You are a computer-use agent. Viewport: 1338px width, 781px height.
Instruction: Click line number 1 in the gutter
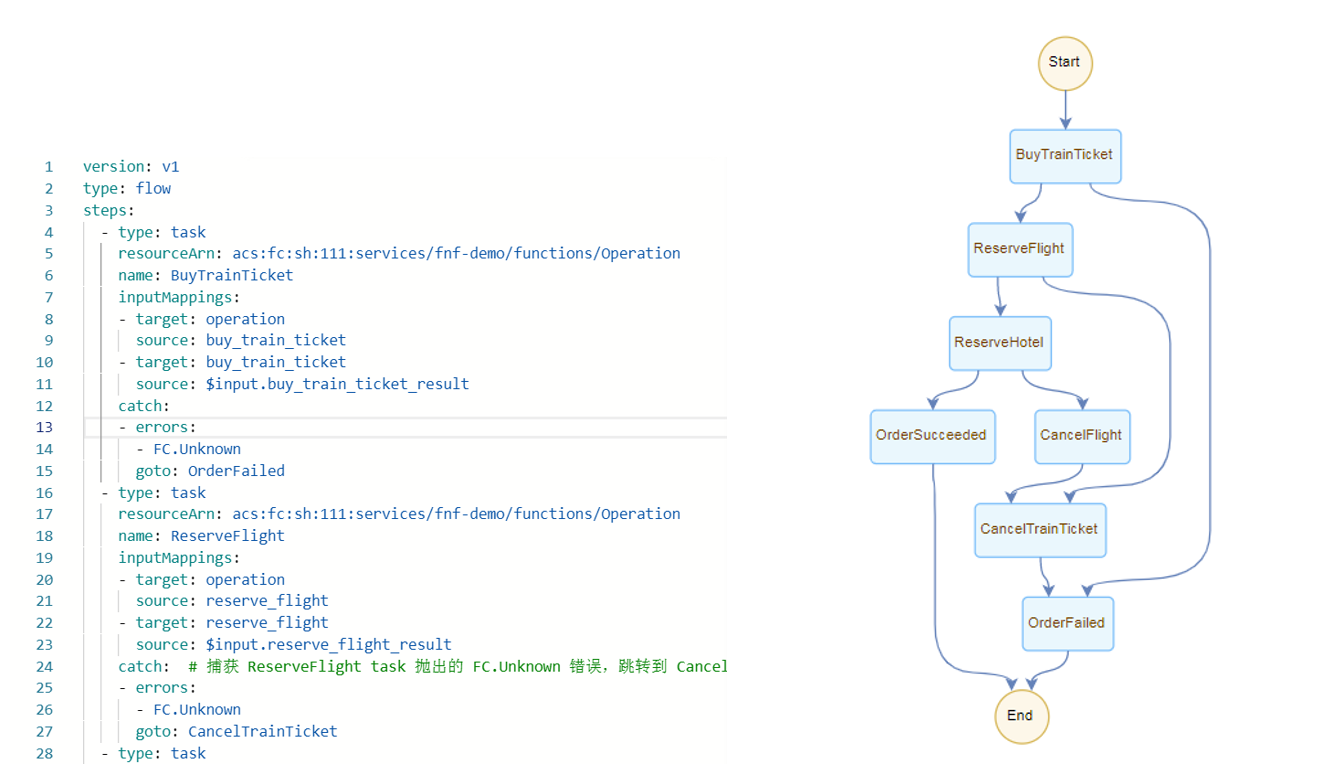pyautogui.click(x=48, y=166)
